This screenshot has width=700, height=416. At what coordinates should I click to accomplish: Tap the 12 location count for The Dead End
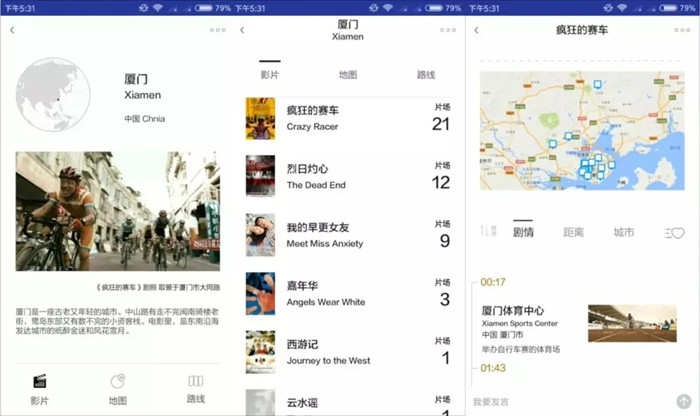pos(441,182)
